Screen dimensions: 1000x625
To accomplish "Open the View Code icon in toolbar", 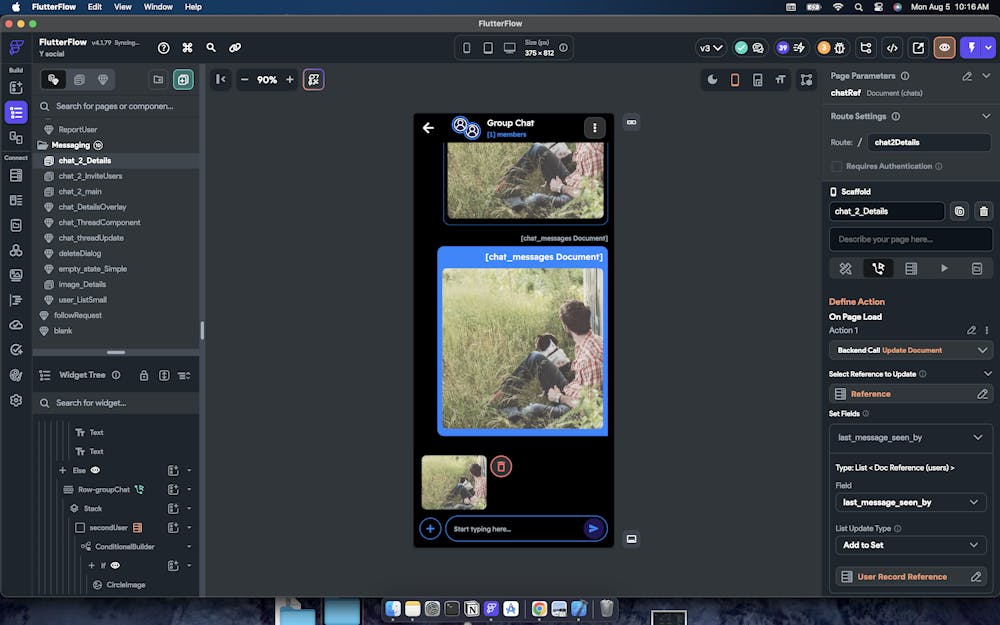I will click(x=892, y=47).
